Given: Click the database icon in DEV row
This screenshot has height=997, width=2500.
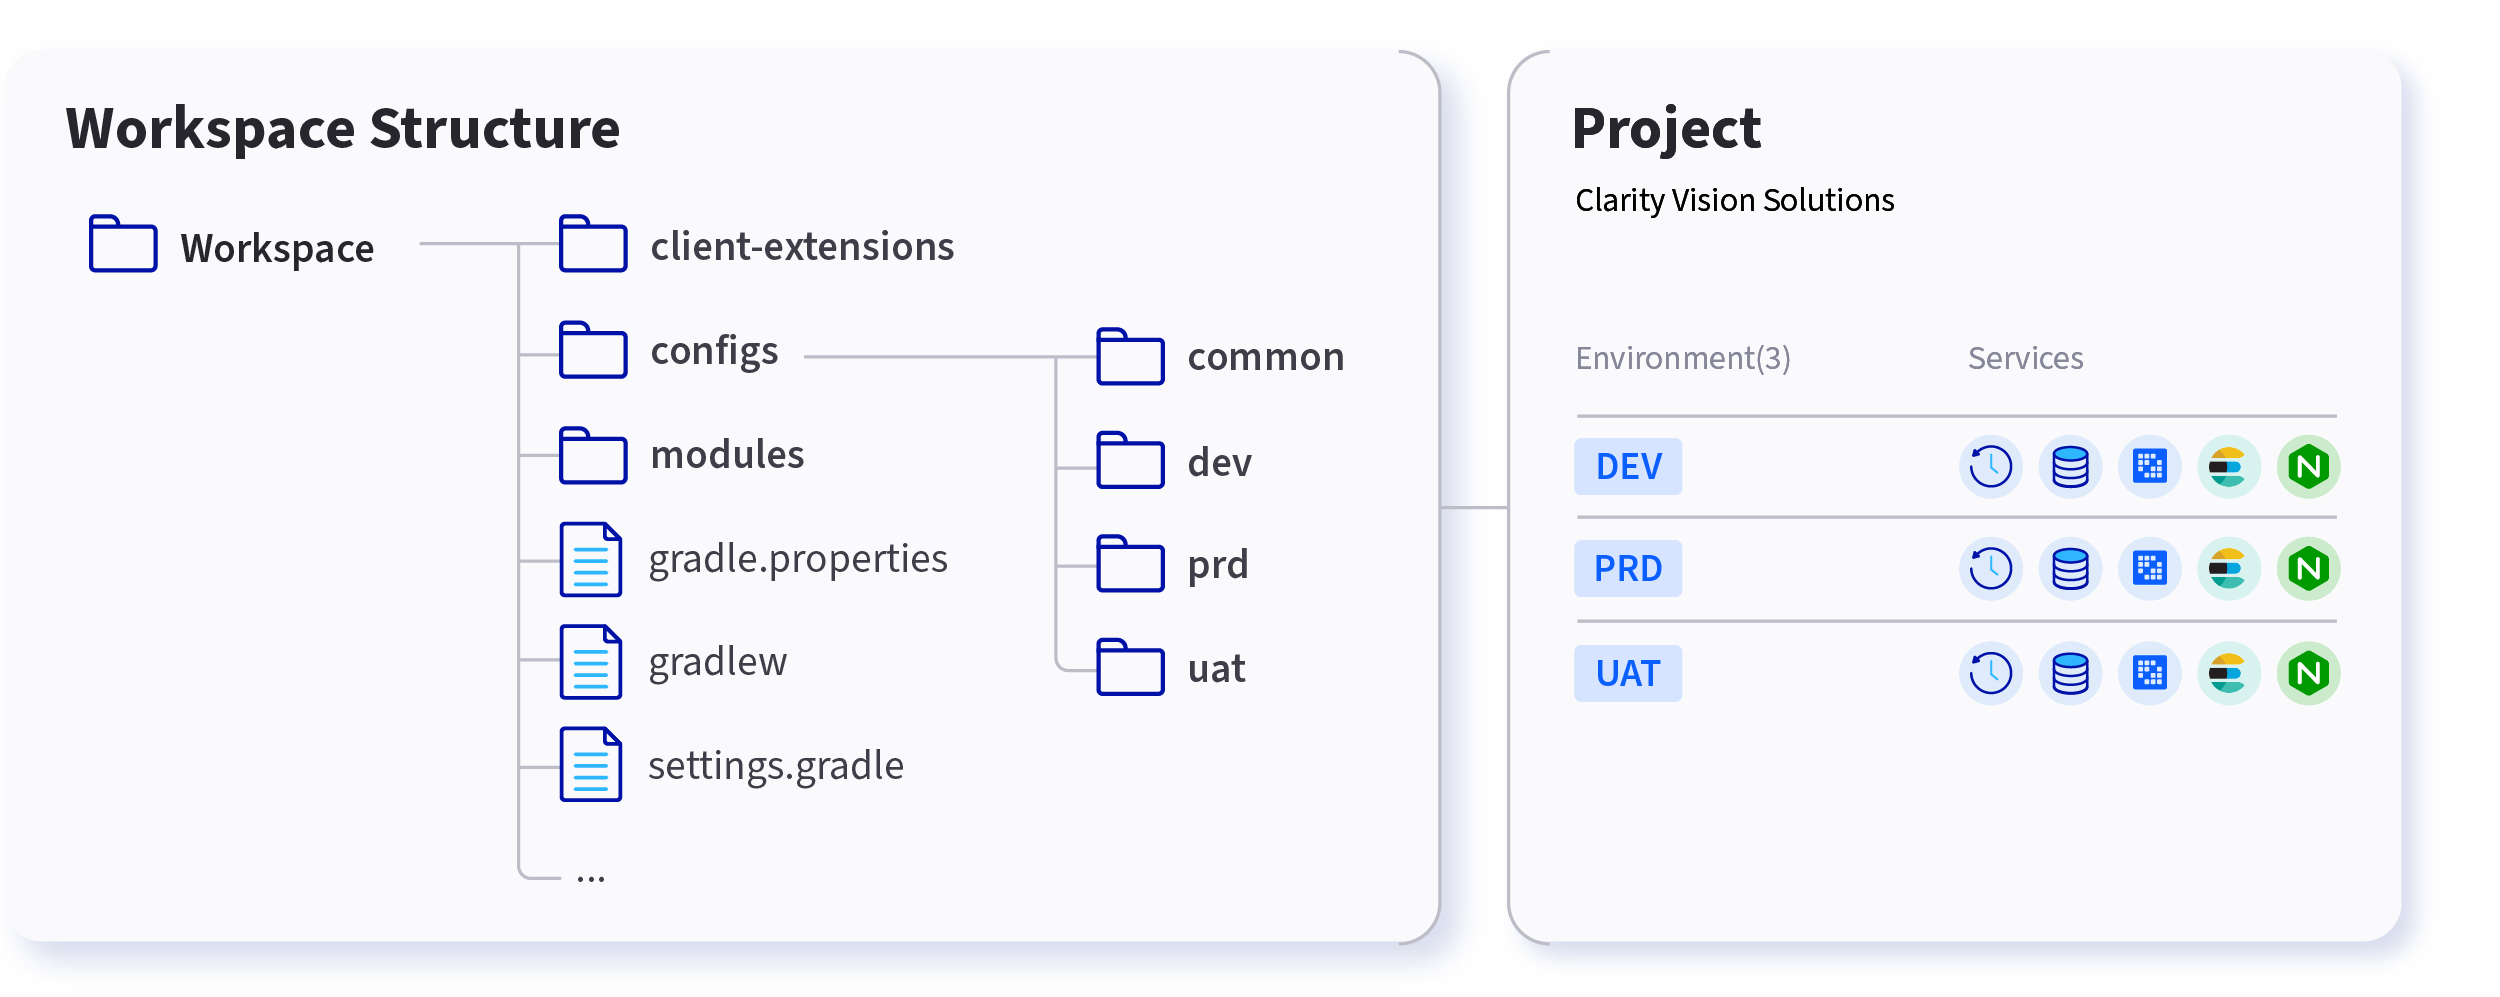Looking at the screenshot, I should pos(2070,467).
